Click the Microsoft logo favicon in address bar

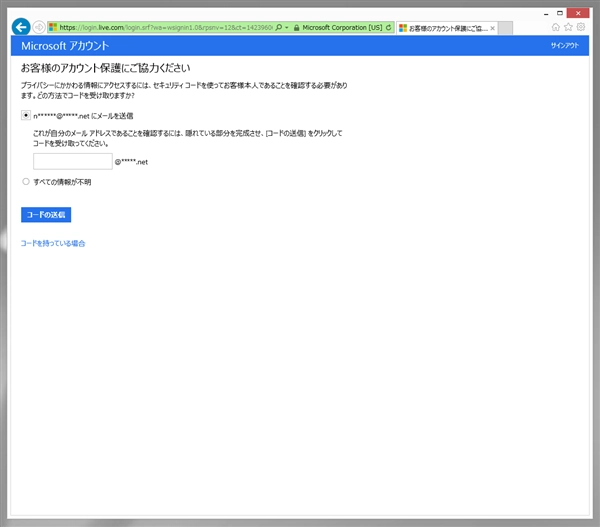pos(53,28)
